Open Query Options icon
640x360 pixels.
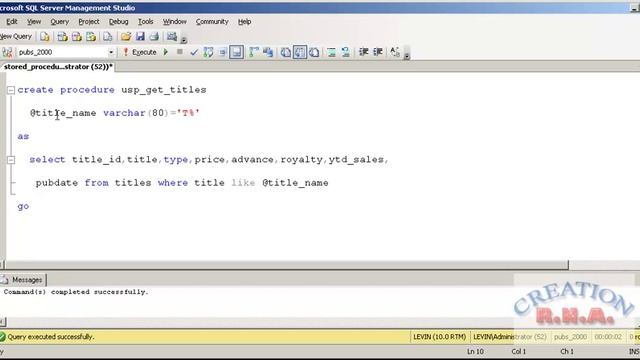pyautogui.click(x=222, y=52)
